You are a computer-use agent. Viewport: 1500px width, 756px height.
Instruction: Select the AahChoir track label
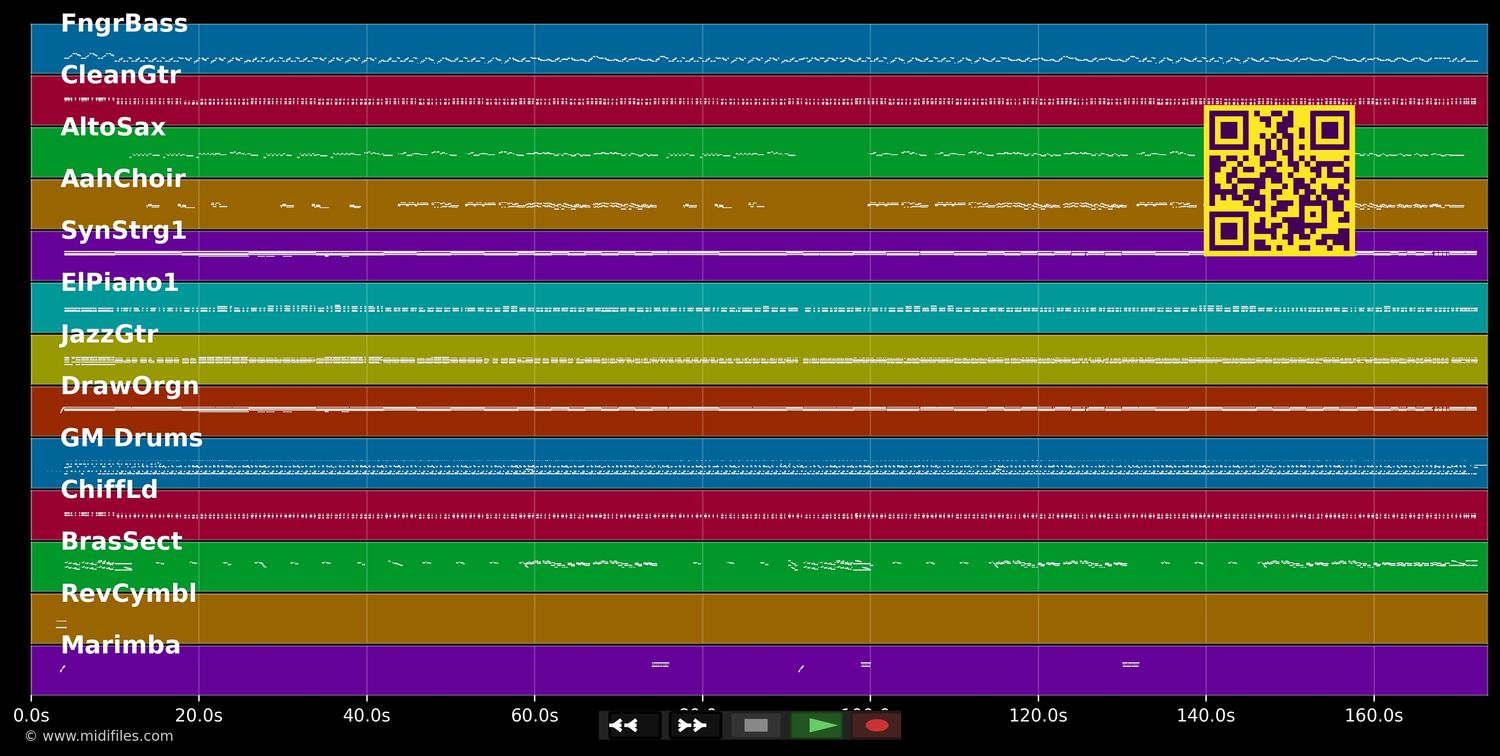[123, 180]
